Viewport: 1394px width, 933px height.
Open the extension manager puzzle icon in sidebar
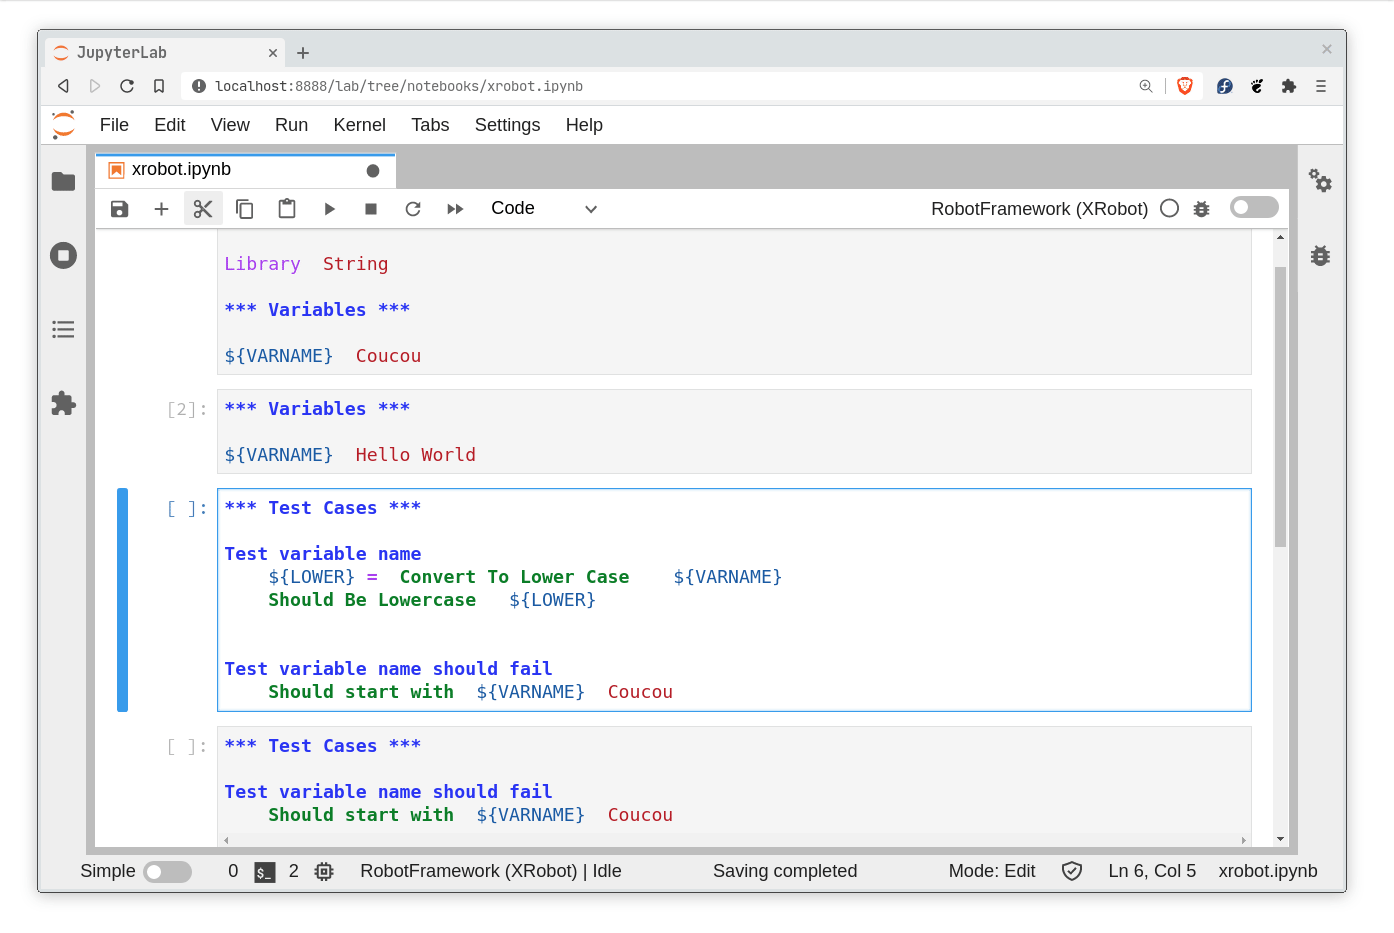[63, 403]
